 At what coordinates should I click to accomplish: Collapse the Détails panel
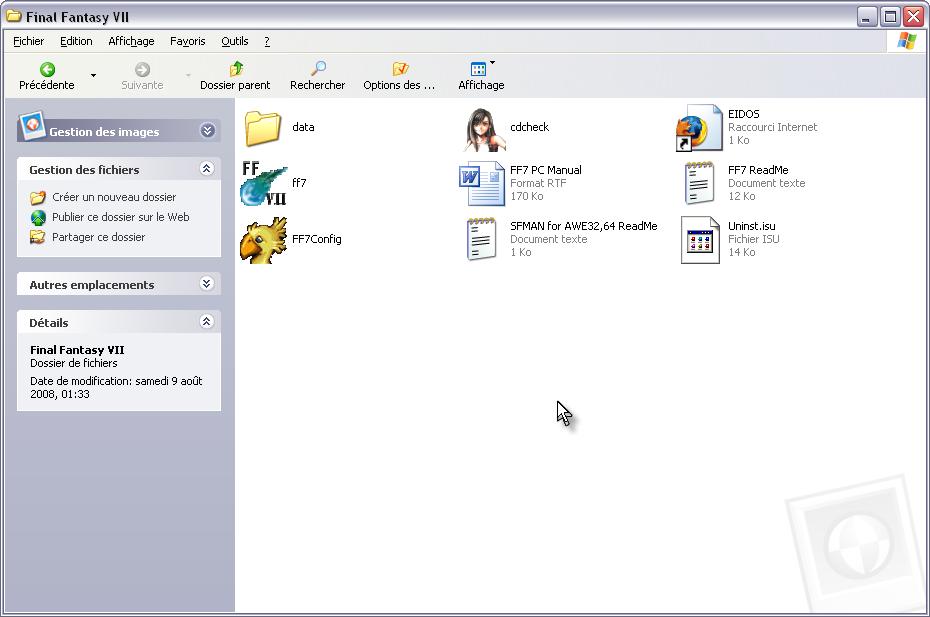207,322
